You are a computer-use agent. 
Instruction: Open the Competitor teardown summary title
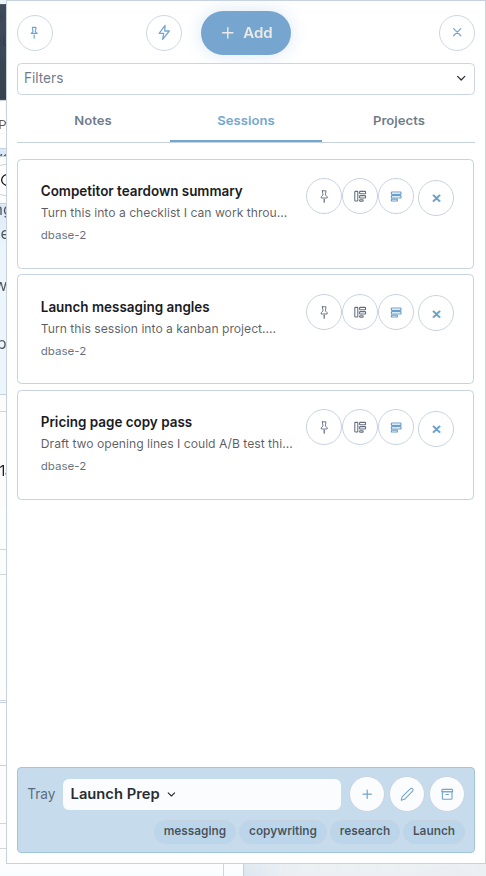coord(141,191)
